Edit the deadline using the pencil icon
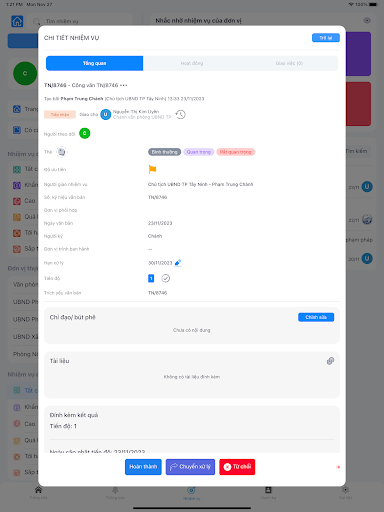The image size is (384, 512). pos(178,263)
